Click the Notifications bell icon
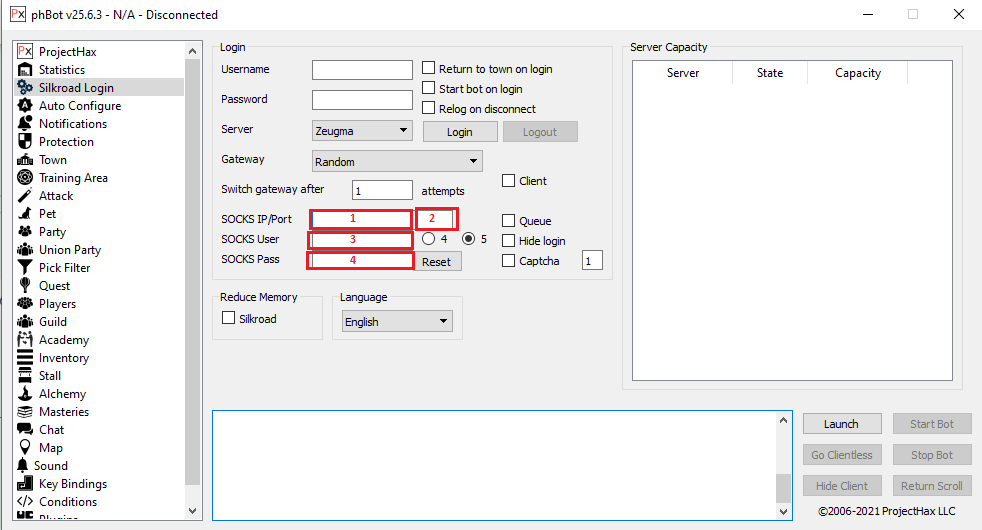 (25, 124)
